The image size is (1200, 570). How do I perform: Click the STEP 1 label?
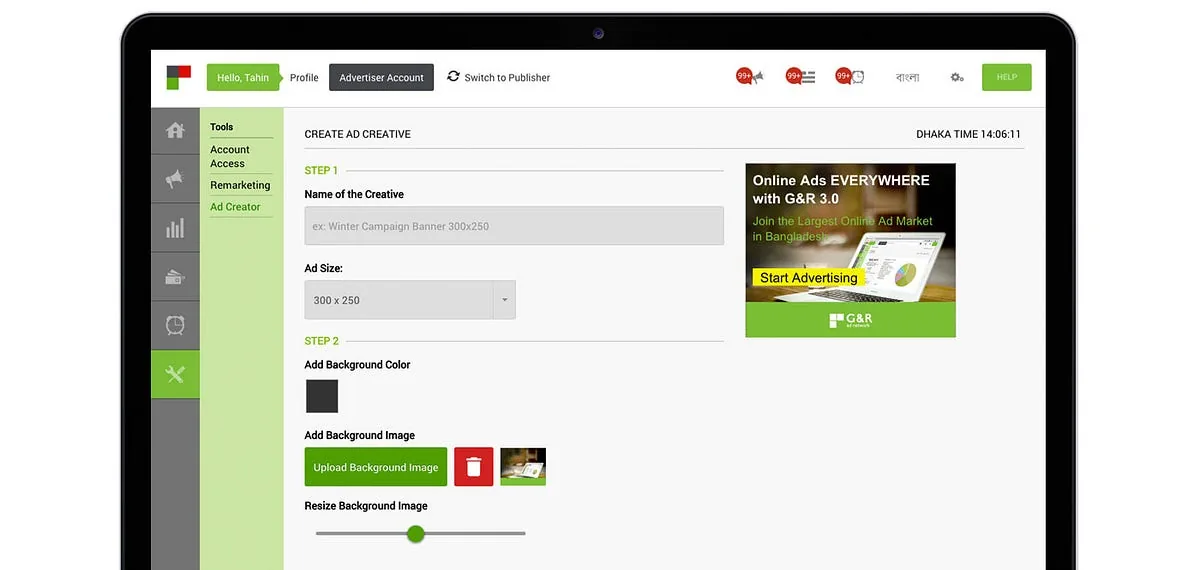(x=321, y=170)
